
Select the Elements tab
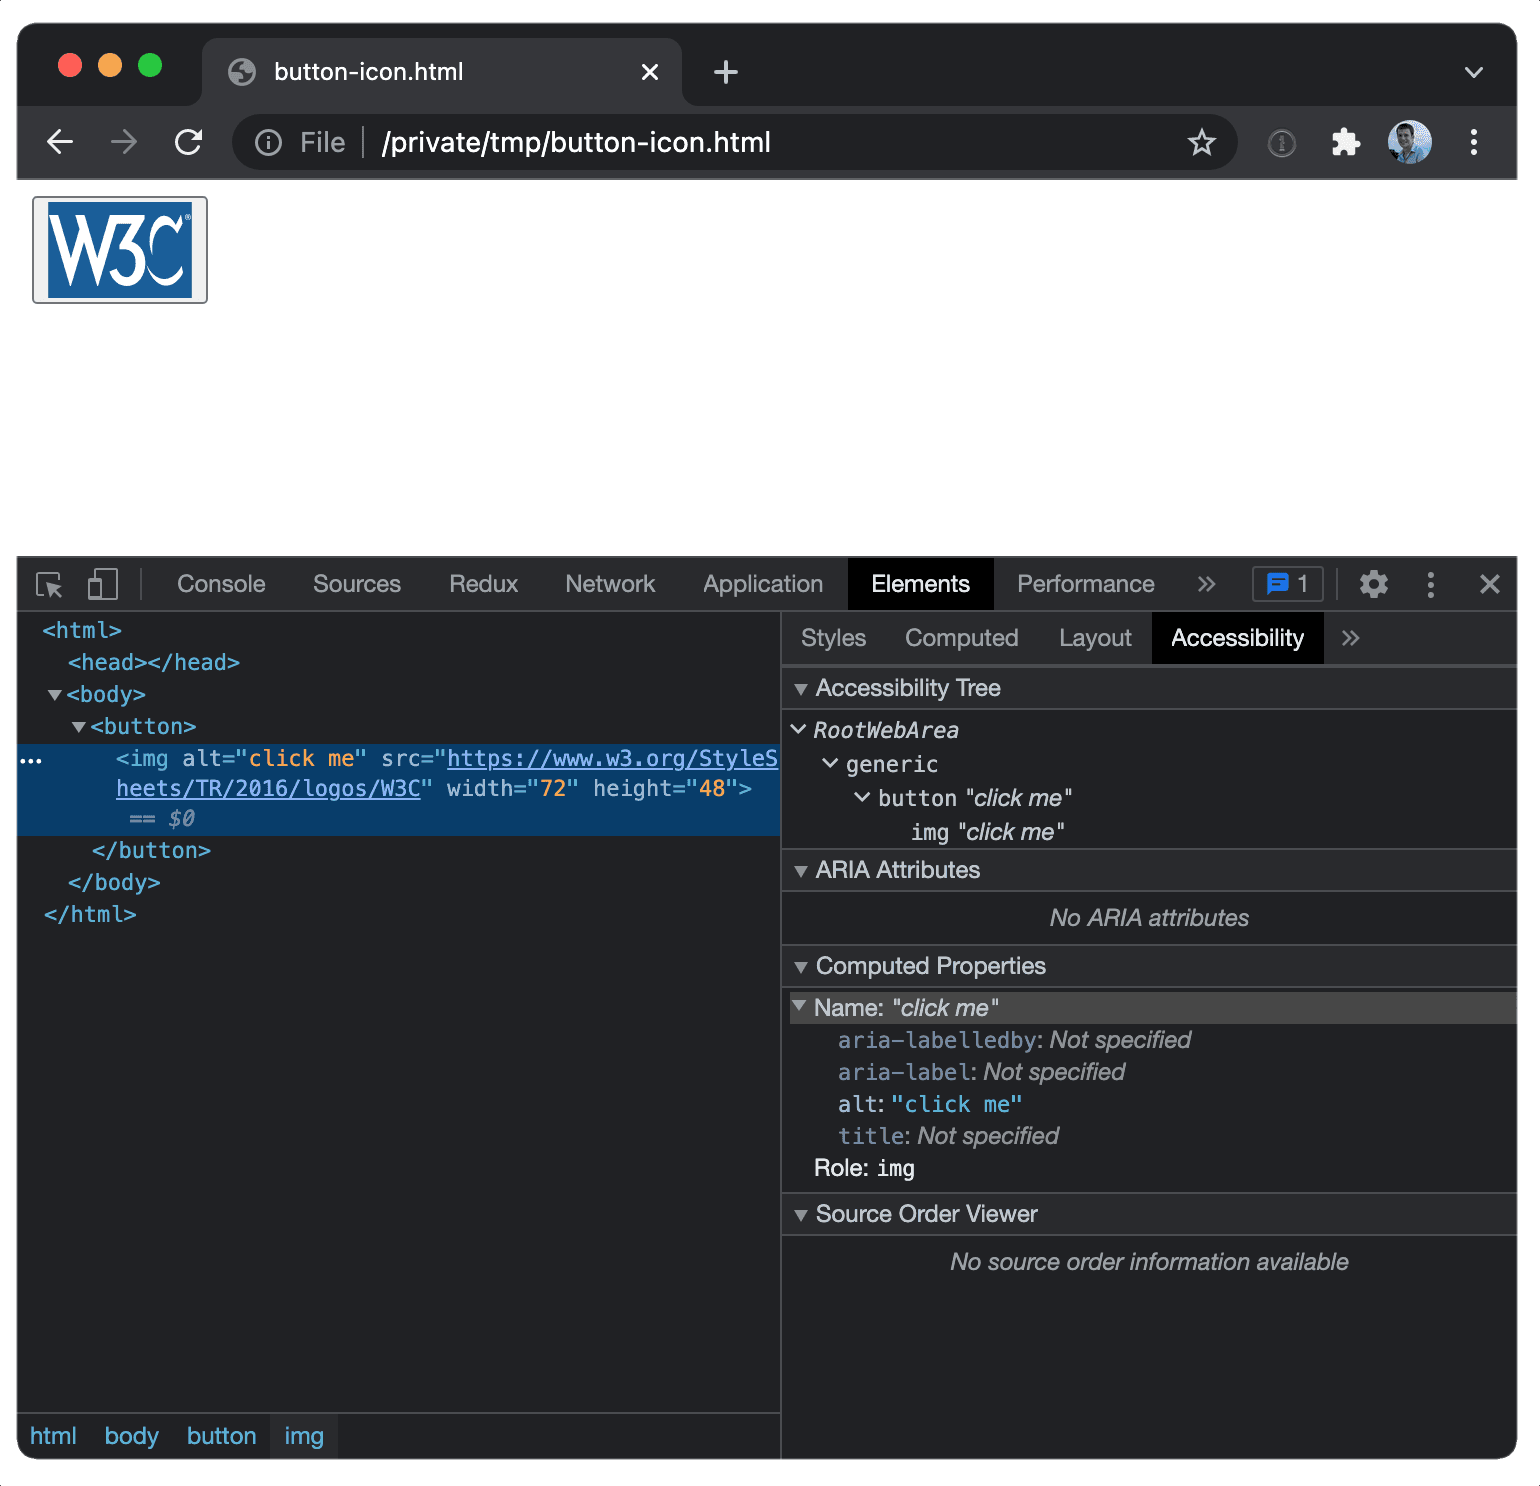tap(921, 584)
